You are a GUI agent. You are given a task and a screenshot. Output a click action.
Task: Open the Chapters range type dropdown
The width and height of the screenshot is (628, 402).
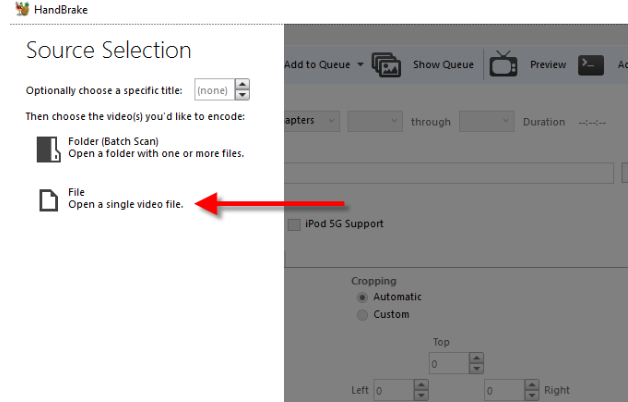[x=312, y=122]
